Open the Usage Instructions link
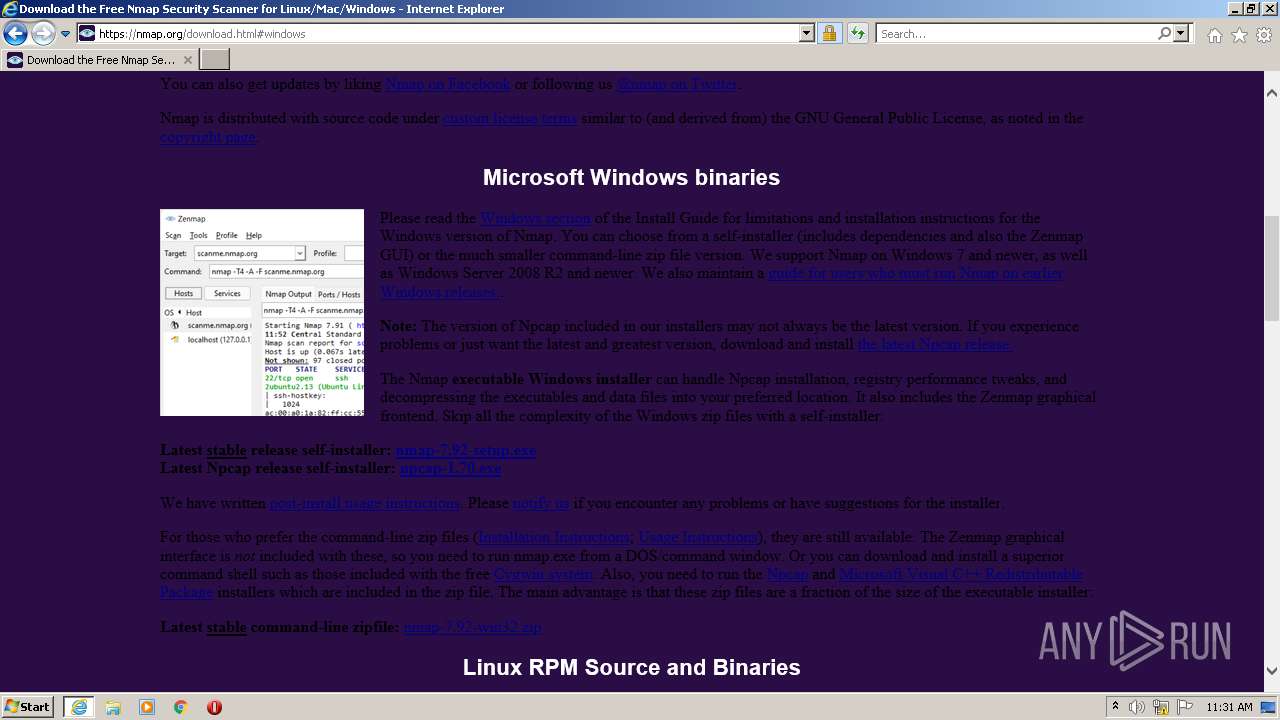Viewport: 1280px width, 720px height. (x=697, y=537)
